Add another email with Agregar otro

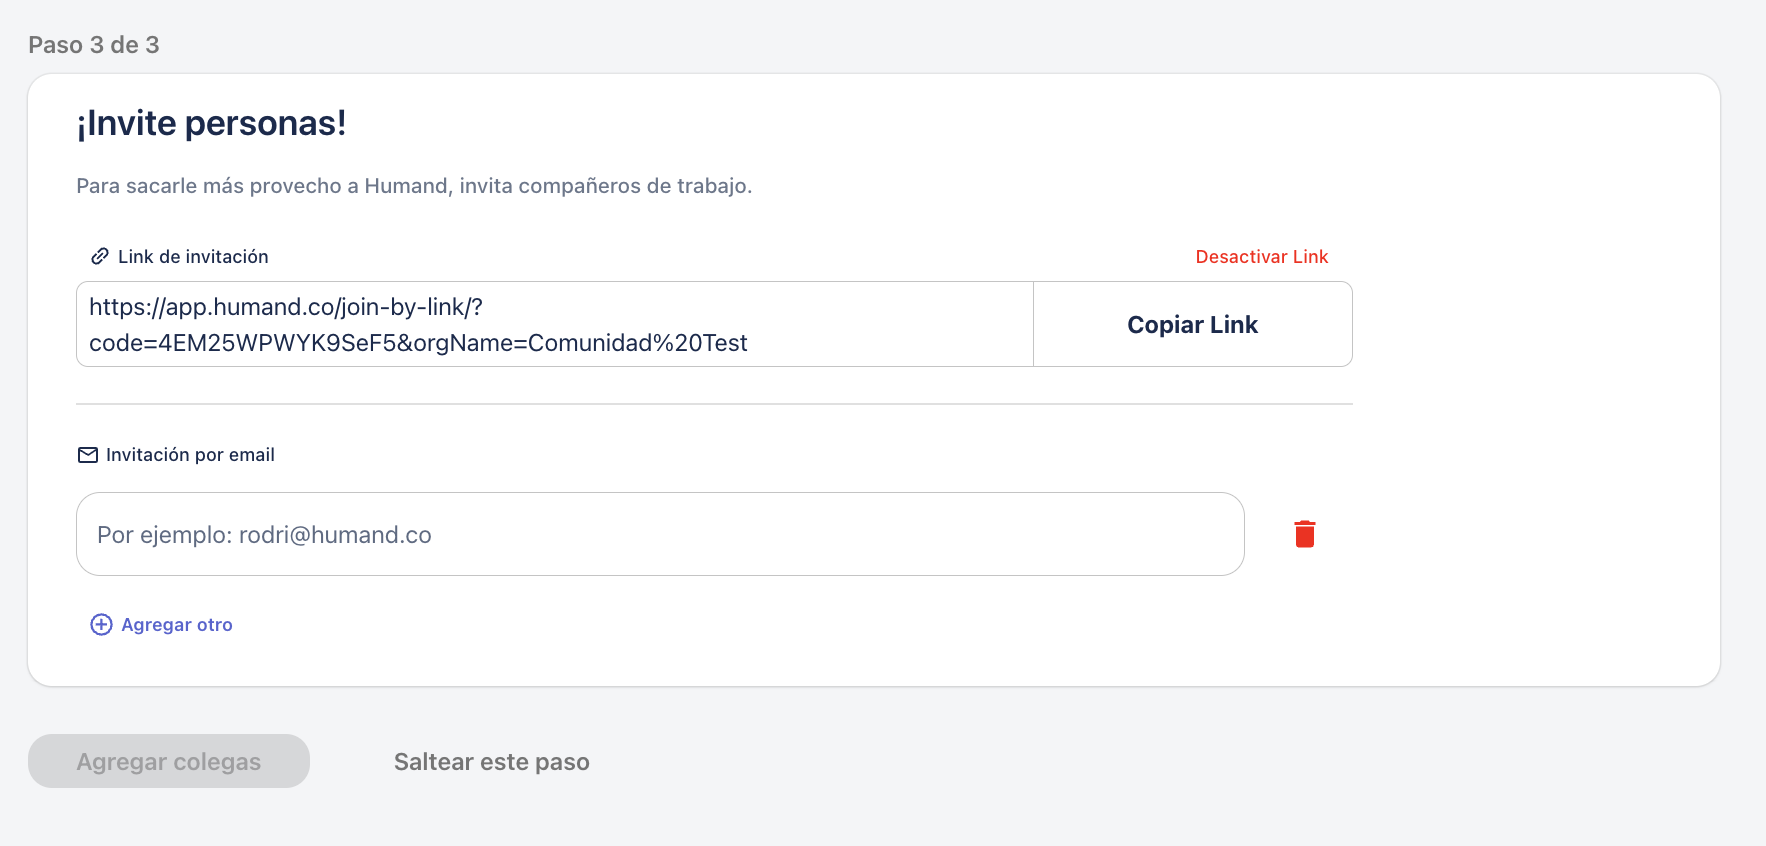177,625
